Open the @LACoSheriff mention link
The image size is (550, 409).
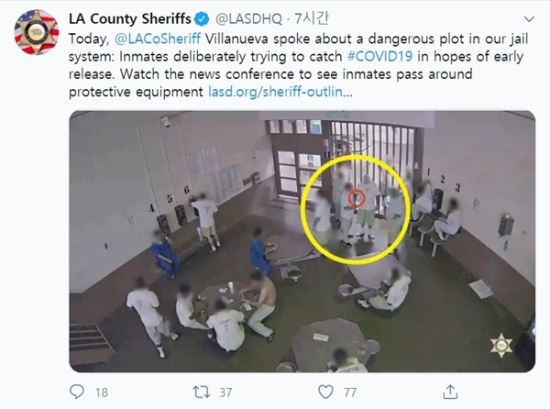[157, 39]
